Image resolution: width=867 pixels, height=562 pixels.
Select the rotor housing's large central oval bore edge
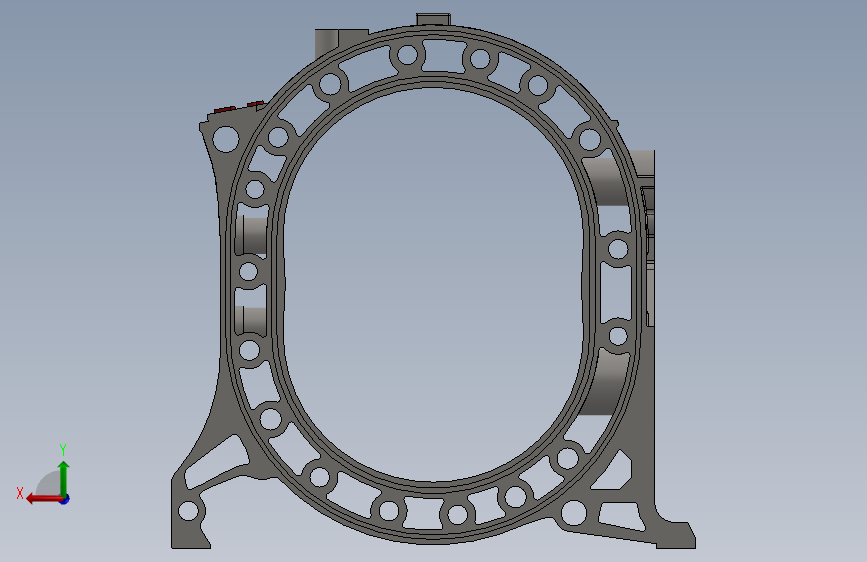tap(434, 284)
